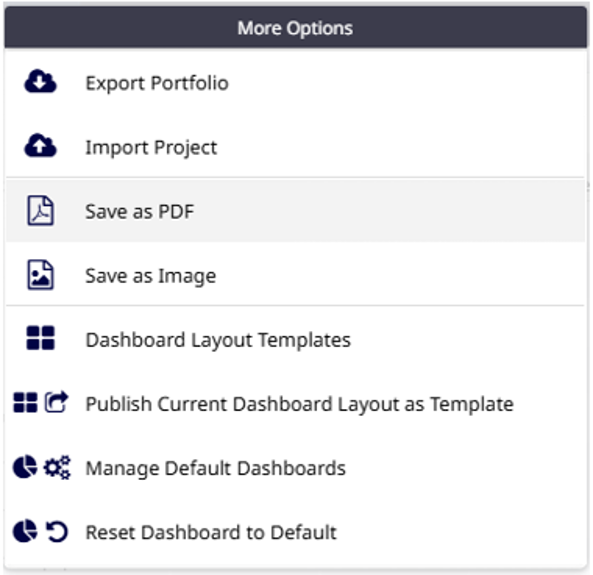Click the pie chart icon beside Reset Dashboard
Screen dimensions: 593x575
tap(25, 531)
